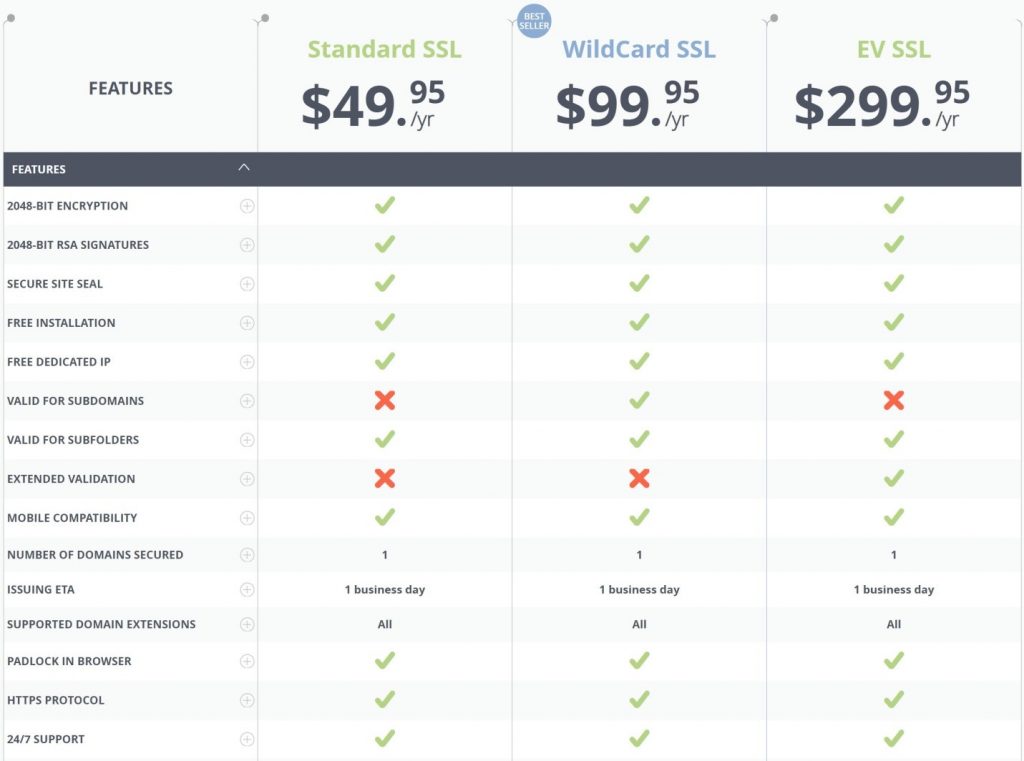Show details for Valid for Subdomains

tap(247, 400)
